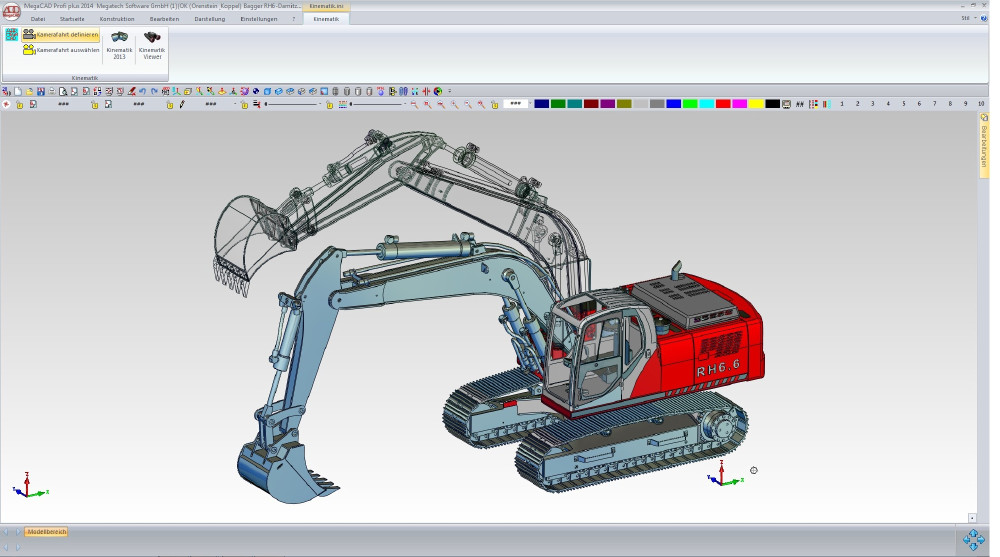Open the Datei menu tab
This screenshot has width=1000, height=557.
coord(38,19)
